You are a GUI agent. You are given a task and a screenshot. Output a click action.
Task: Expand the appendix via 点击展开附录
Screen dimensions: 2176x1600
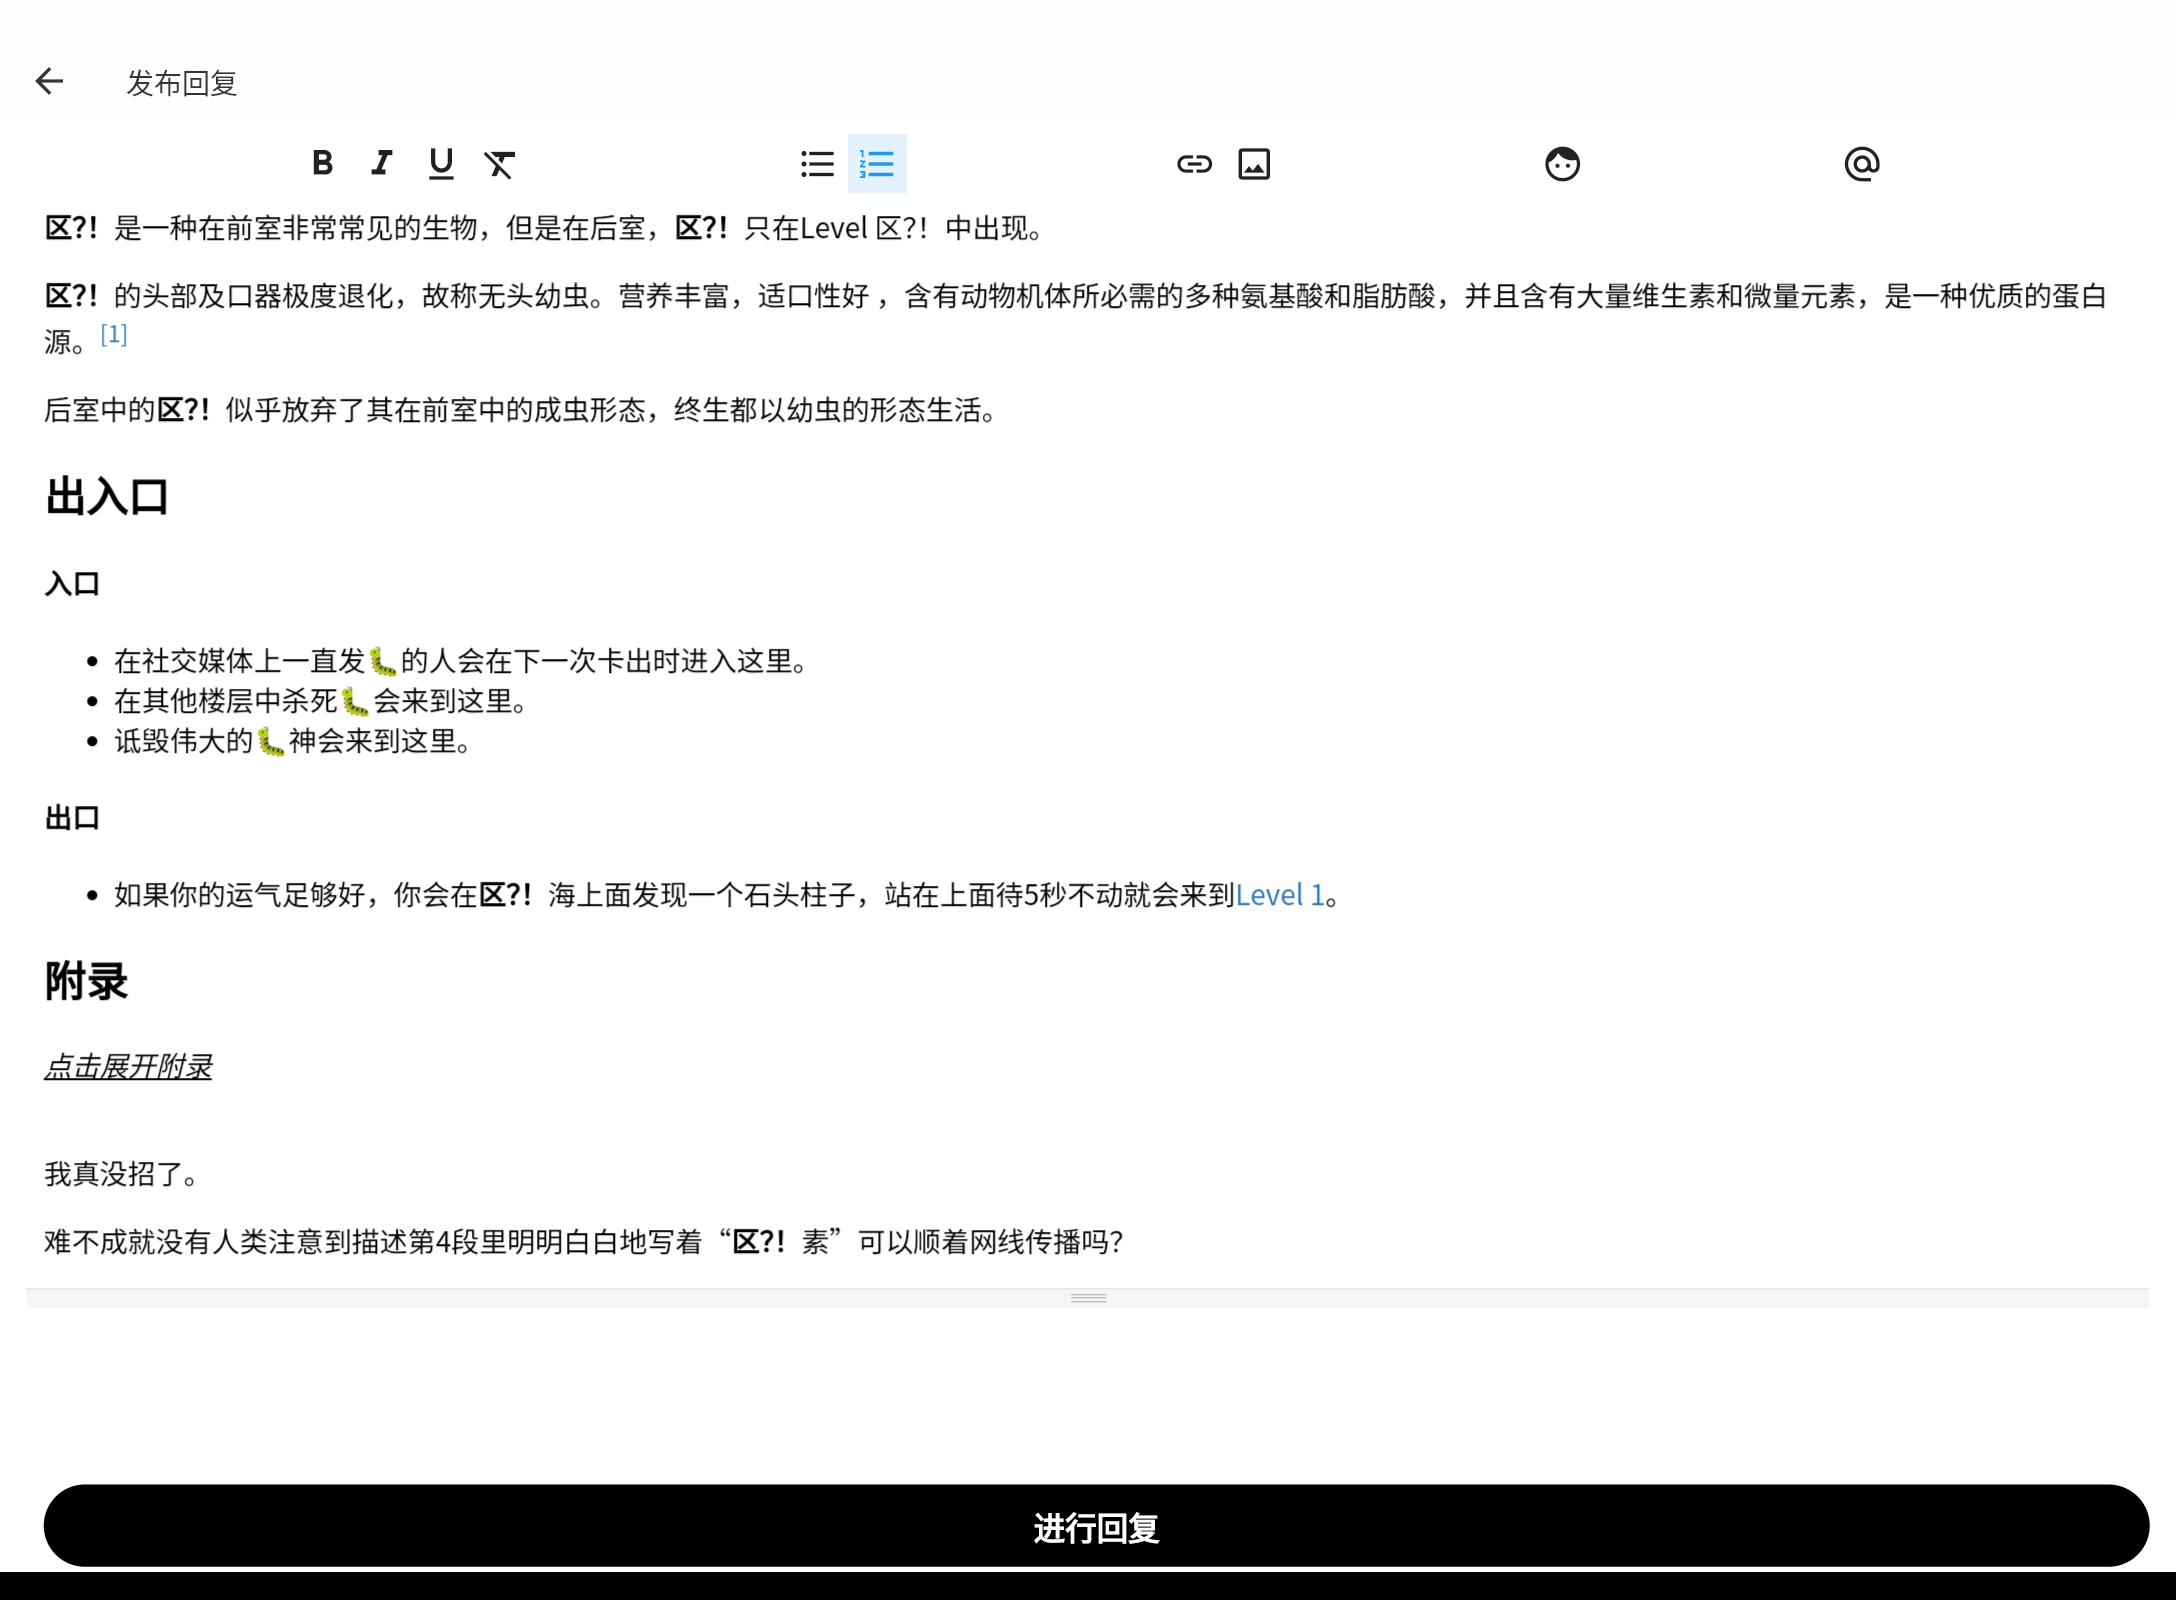(128, 1067)
